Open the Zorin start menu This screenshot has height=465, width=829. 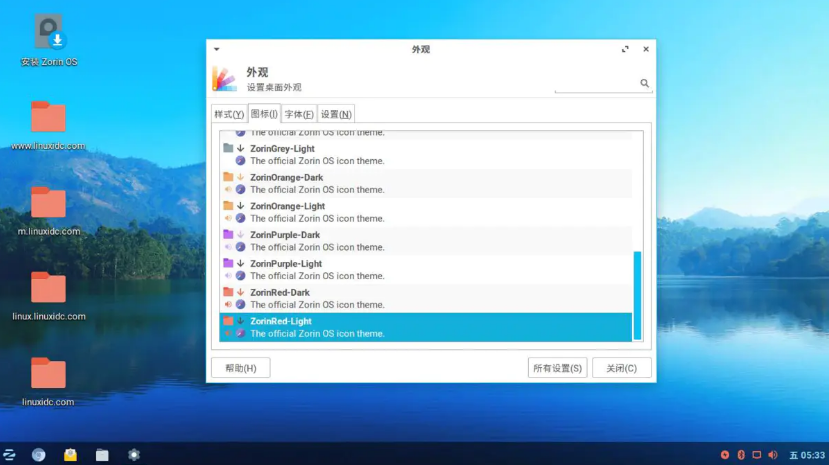tap(9, 455)
